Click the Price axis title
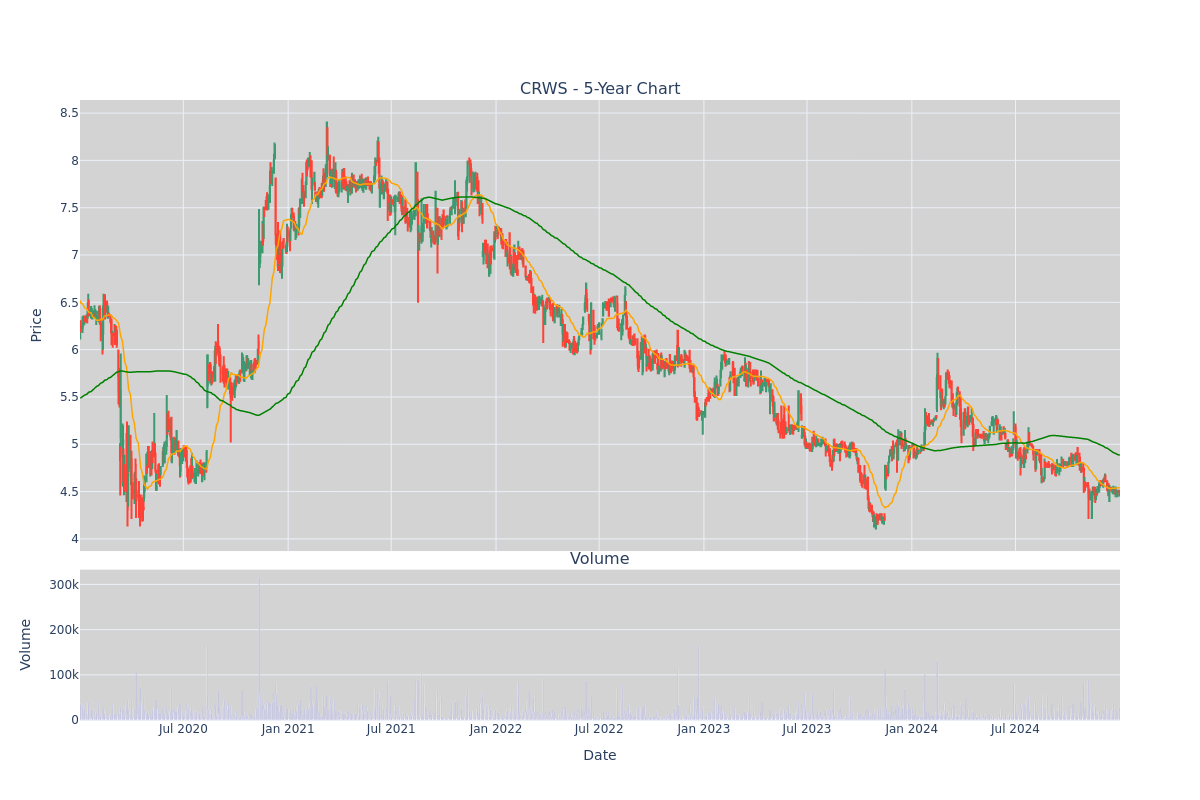The image size is (1200, 800). tap(37, 325)
